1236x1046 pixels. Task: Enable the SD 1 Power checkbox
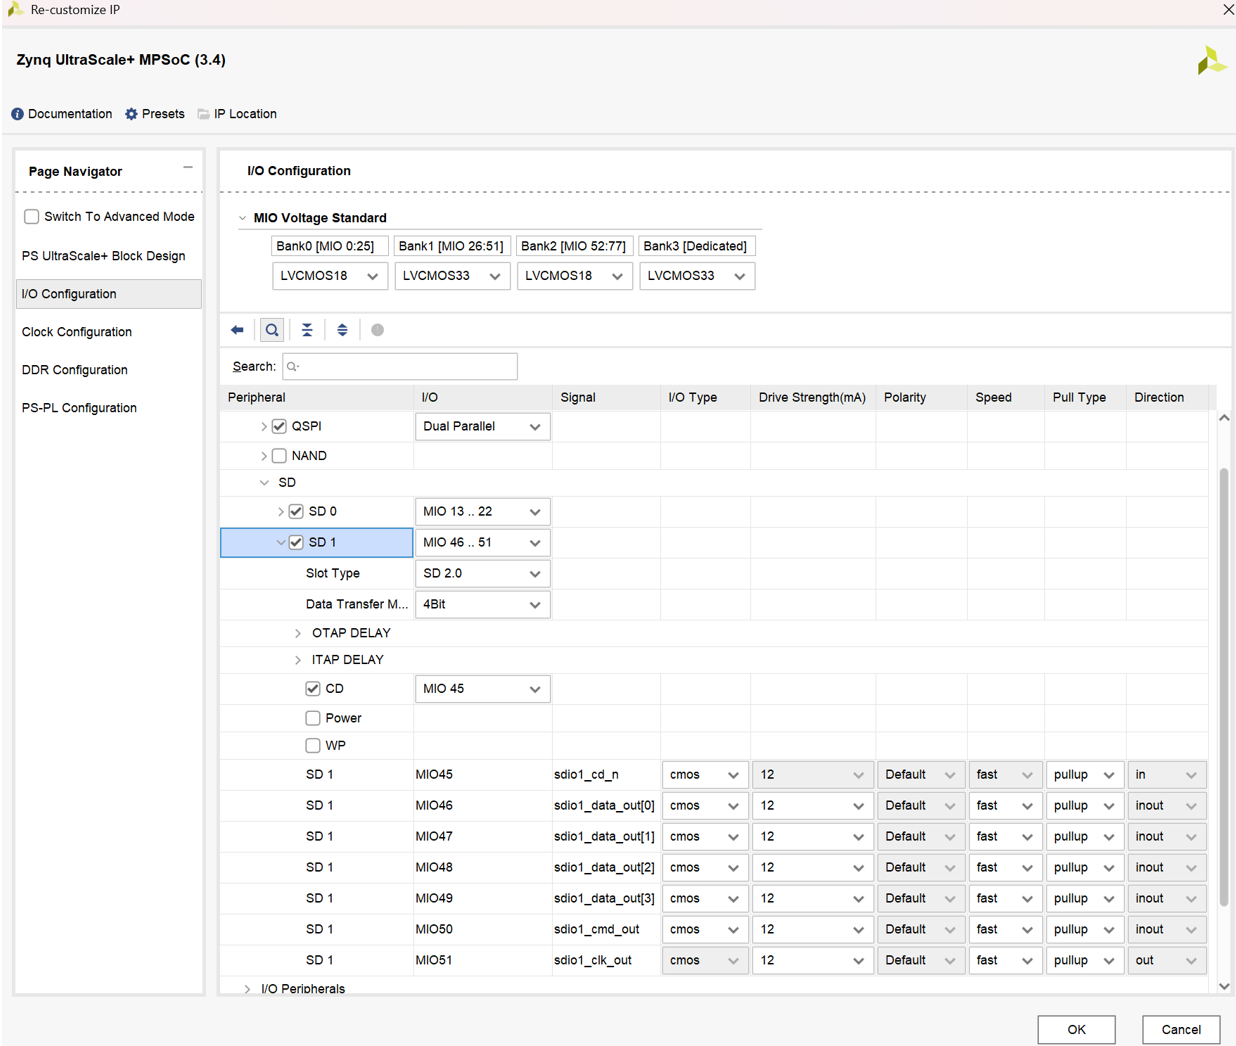click(313, 718)
